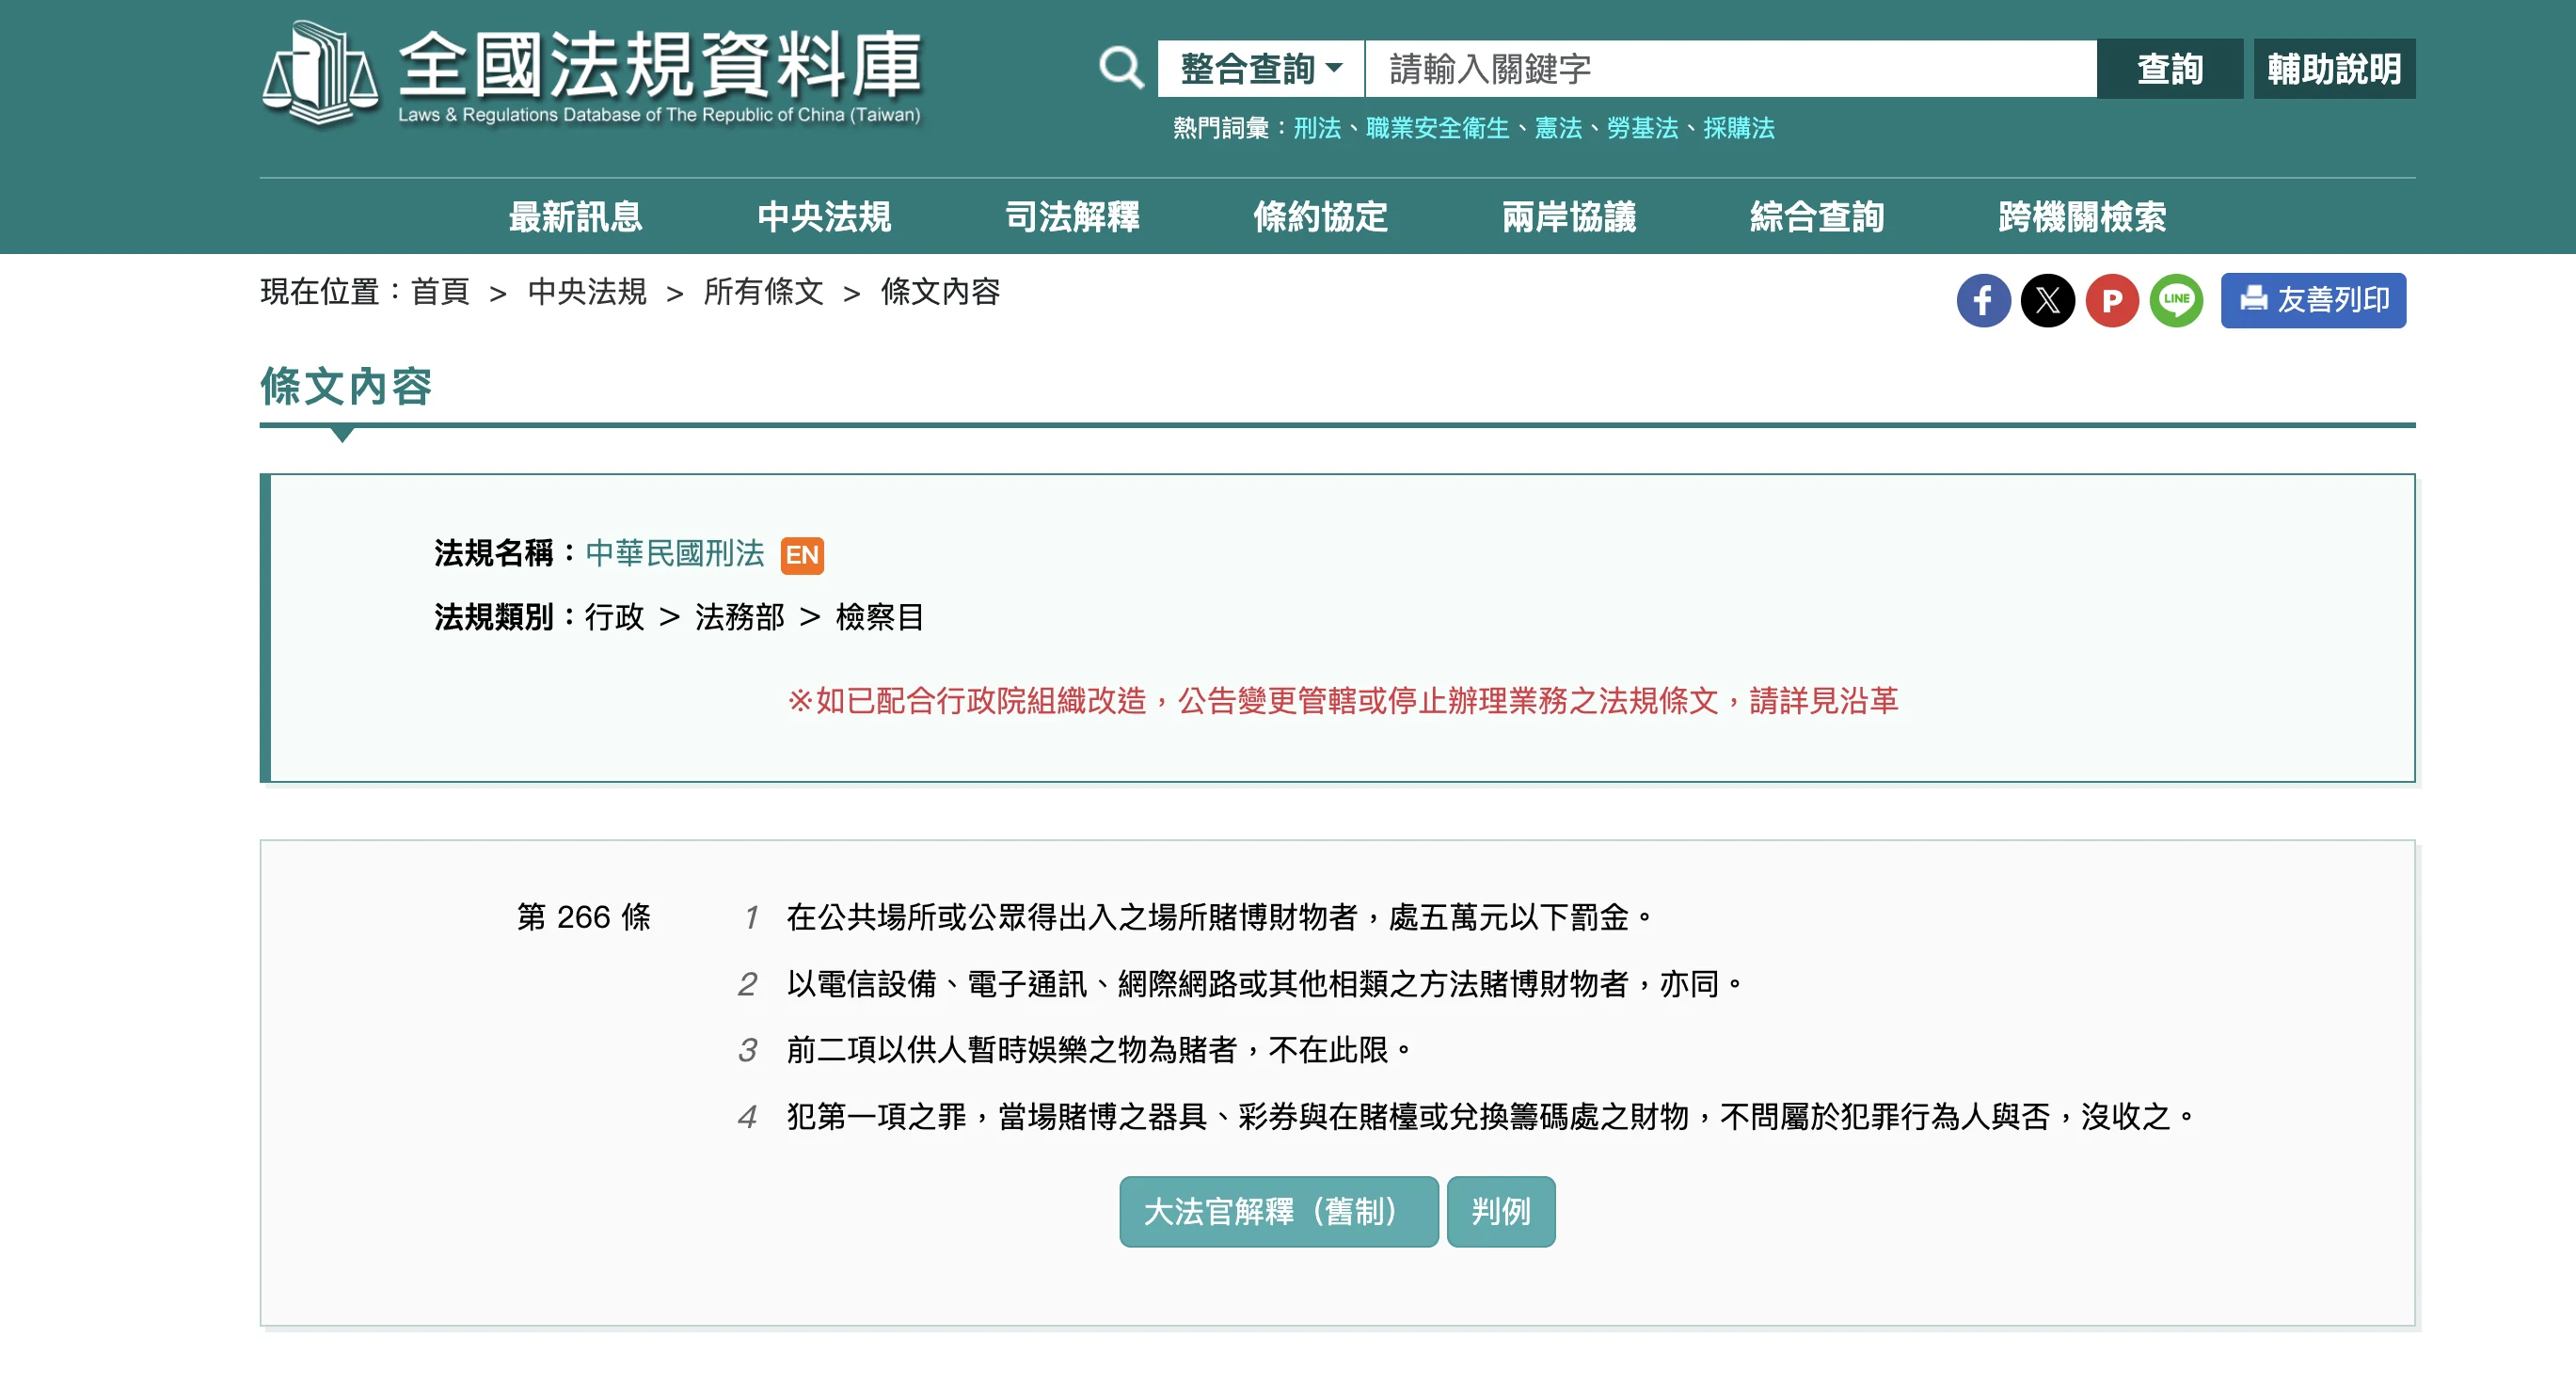Viewport: 2576px width, 1385px height.
Task: Open the 中華民國刑法 law name link
Action: pos(675,554)
